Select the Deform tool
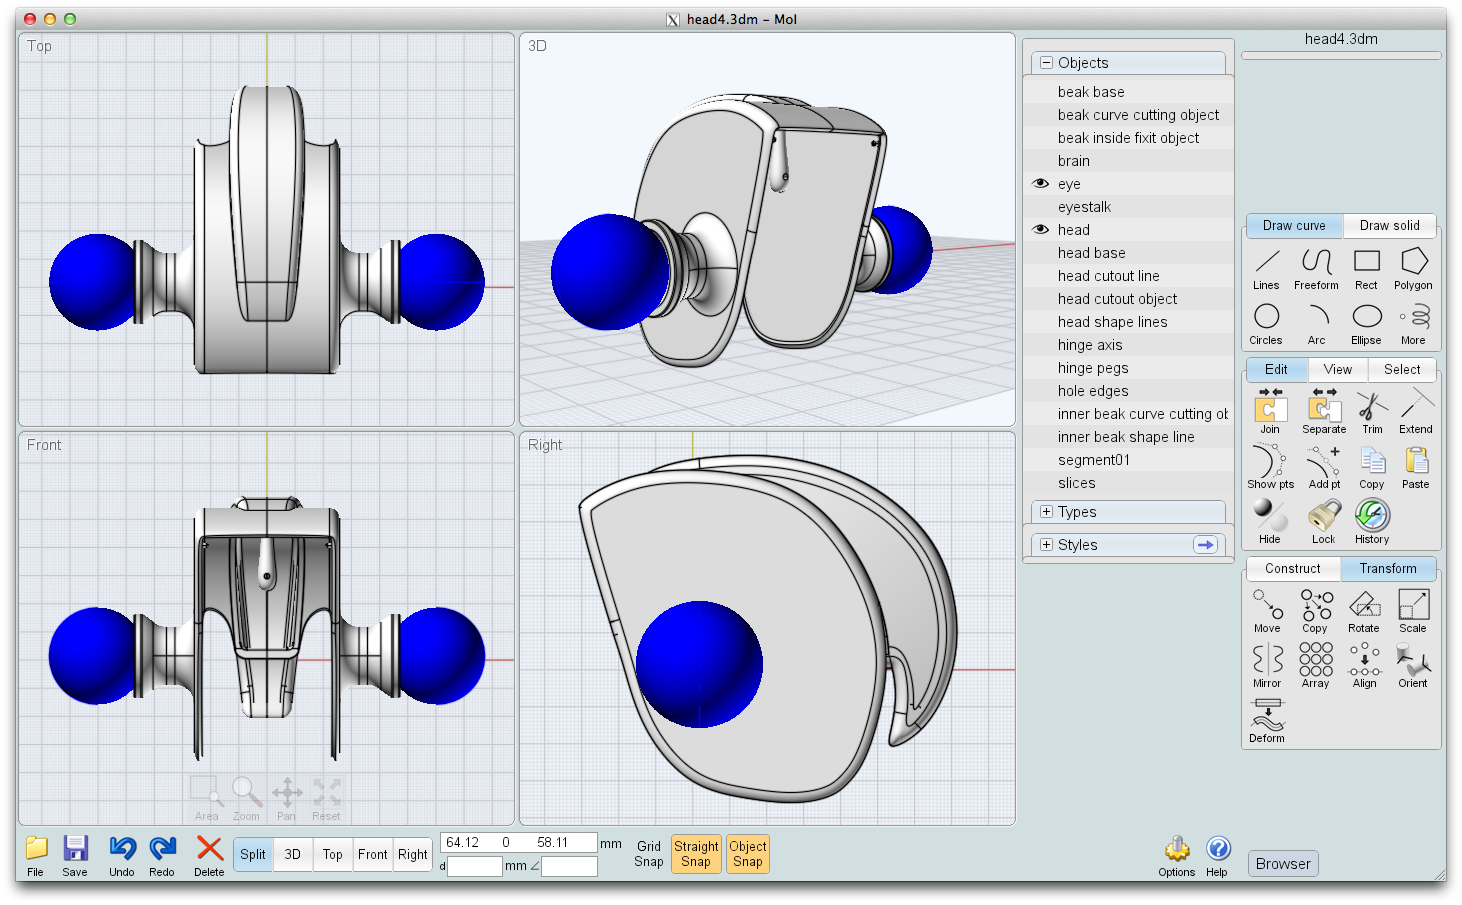This screenshot has height=905, width=1462. click(x=1266, y=720)
